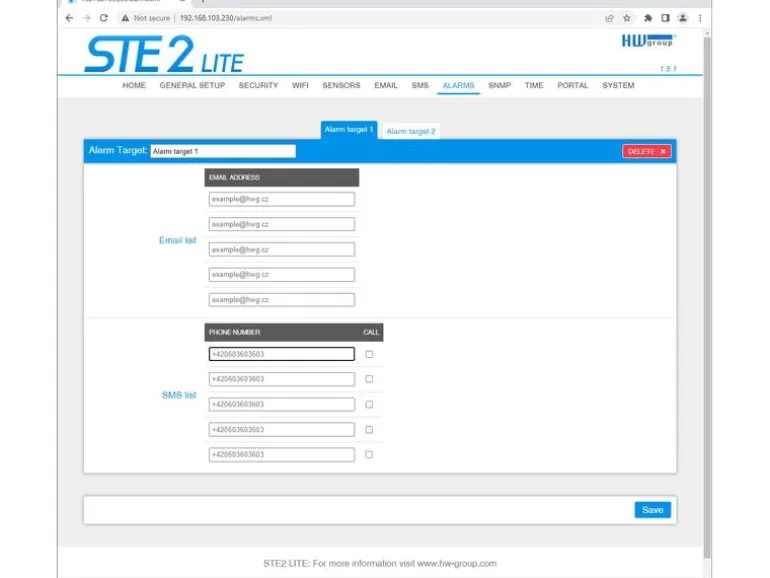The width and height of the screenshot is (770, 578).
Task: Click the fifth email address field
Action: tap(281, 300)
